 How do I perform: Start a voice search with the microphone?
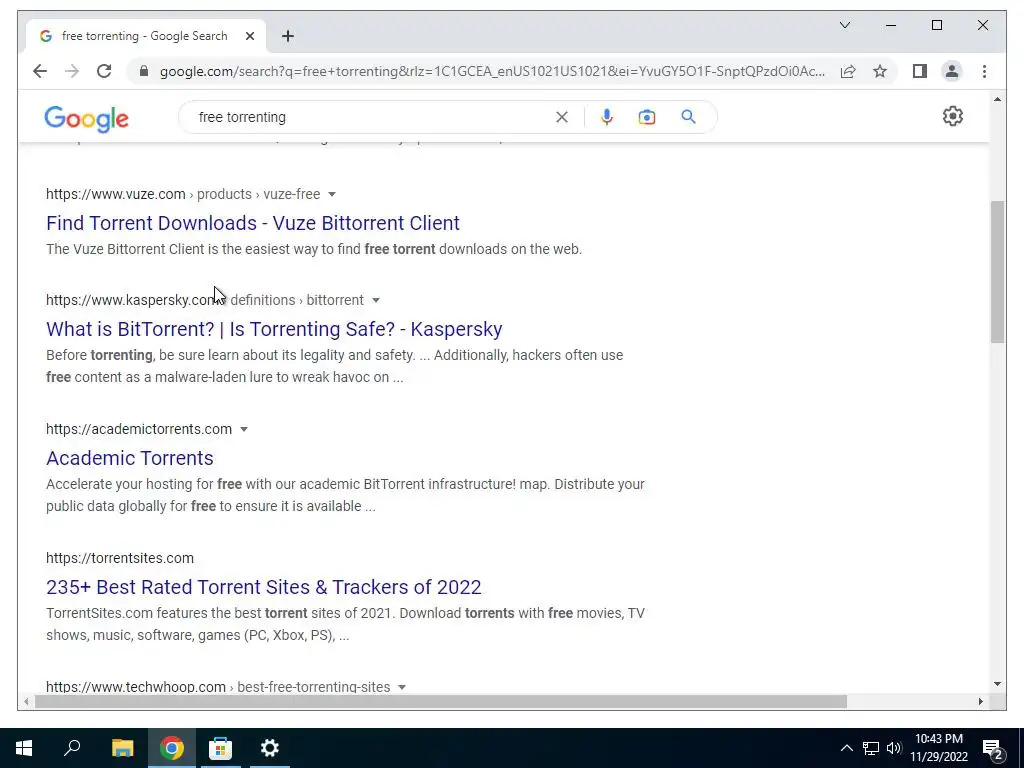pos(607,117)
